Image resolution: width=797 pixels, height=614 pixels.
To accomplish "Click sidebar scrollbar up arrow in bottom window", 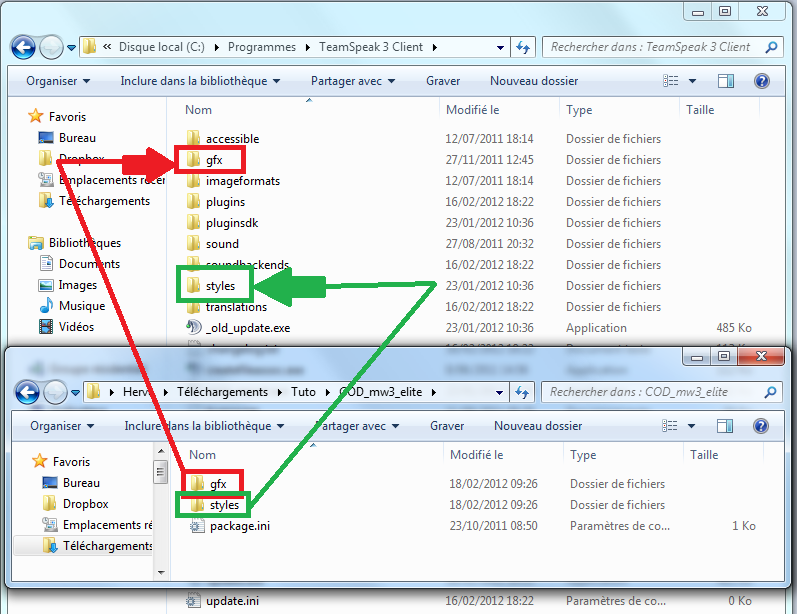I will coord(161,451).
